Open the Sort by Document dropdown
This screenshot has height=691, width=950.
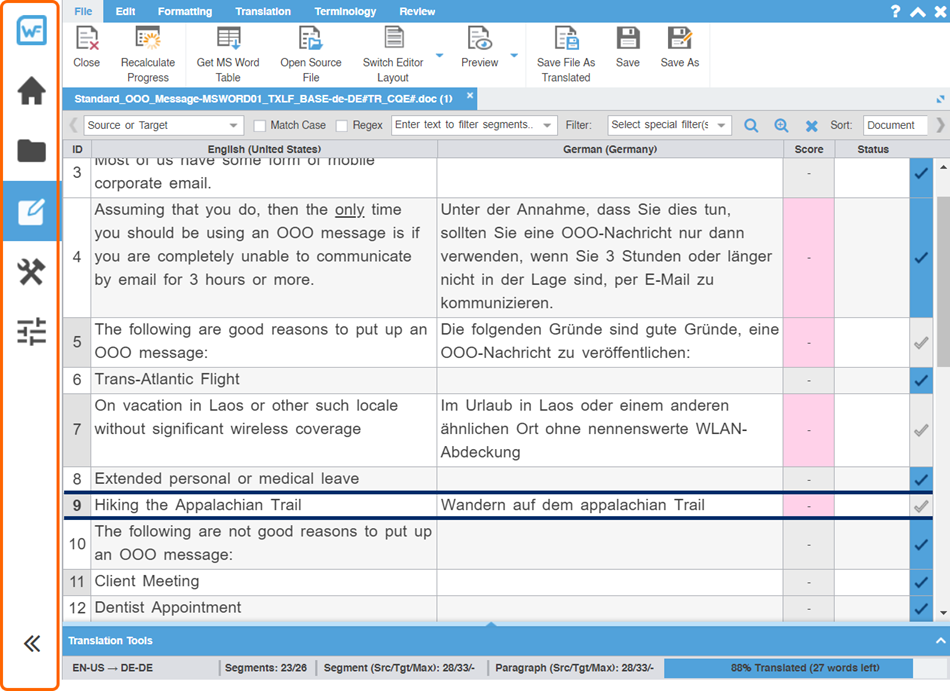898,126
